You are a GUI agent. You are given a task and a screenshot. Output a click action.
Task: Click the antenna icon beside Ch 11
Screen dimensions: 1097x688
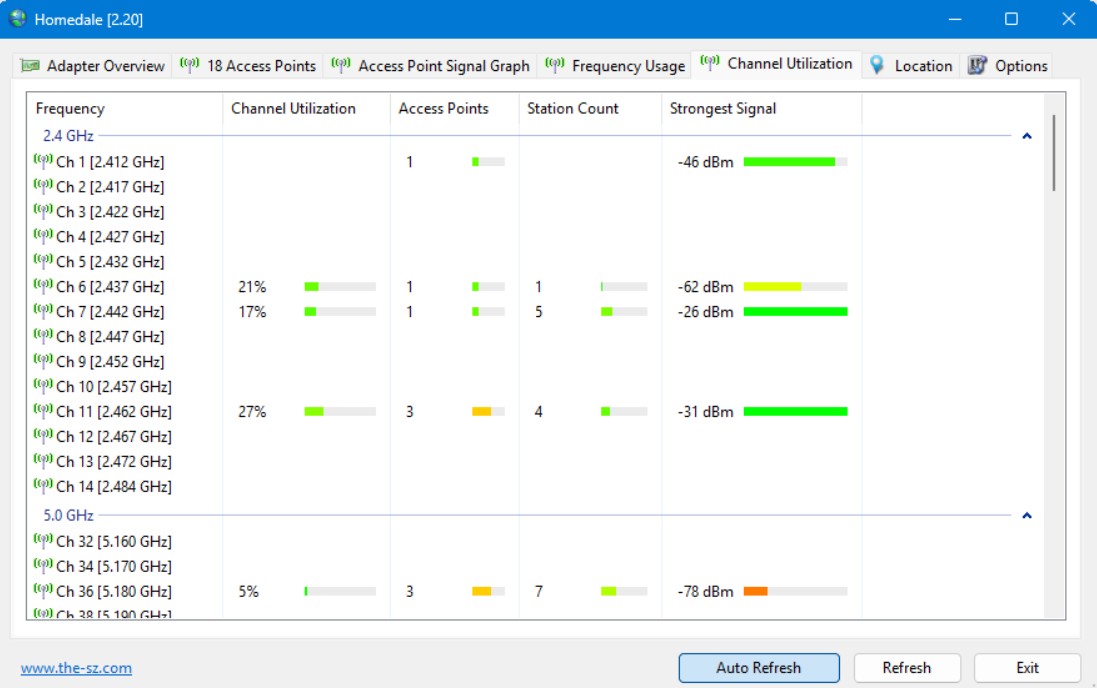tap(43, 411)
